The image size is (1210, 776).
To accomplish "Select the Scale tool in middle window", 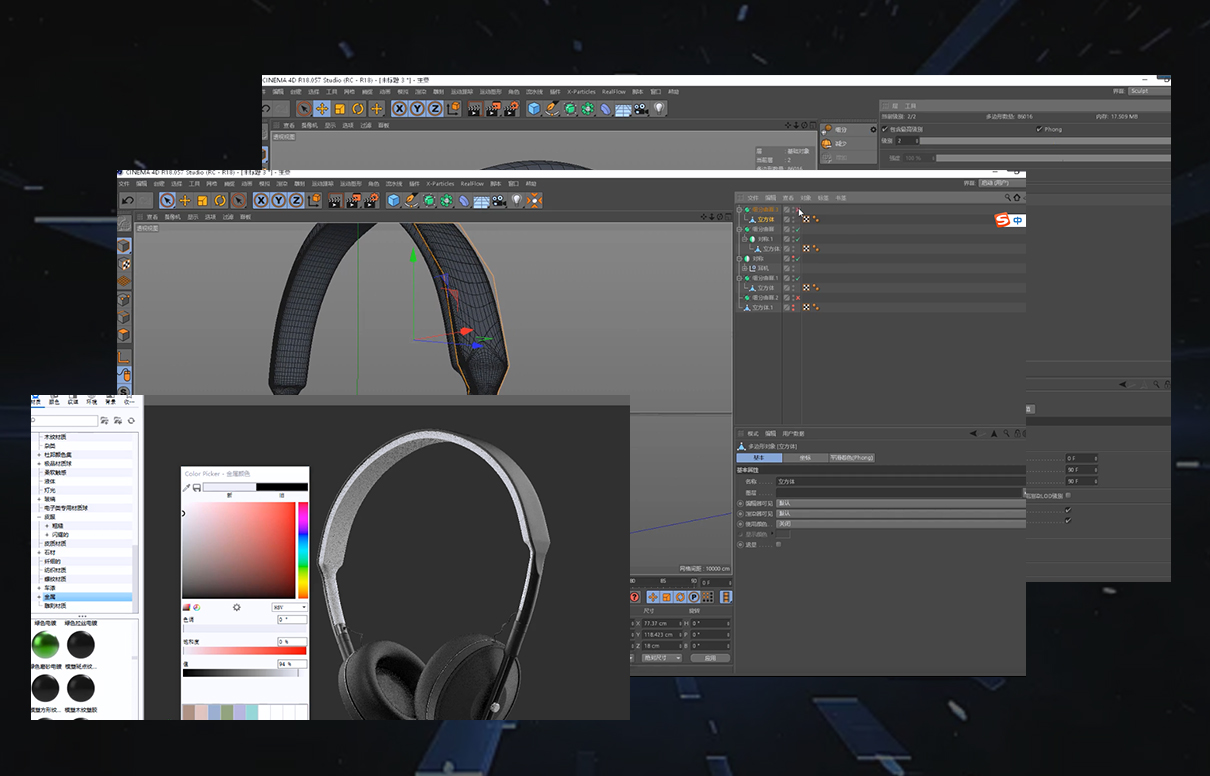I will tap(203, 200).
